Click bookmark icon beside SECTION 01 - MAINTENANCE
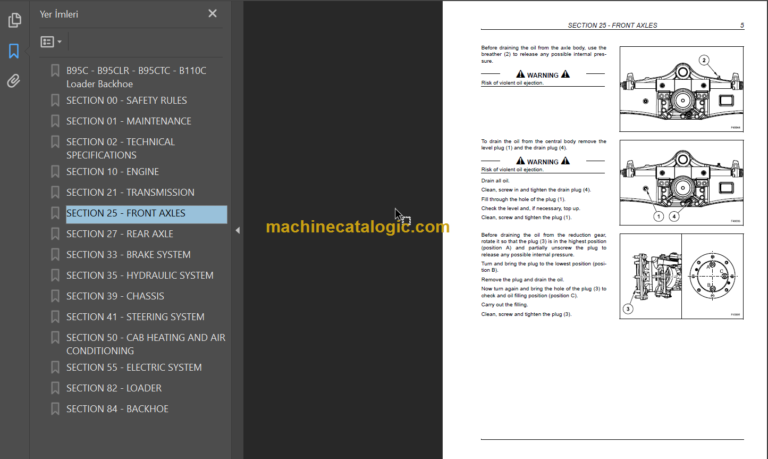Viewport: 768px width, 459px height. [x=55, y=121]
